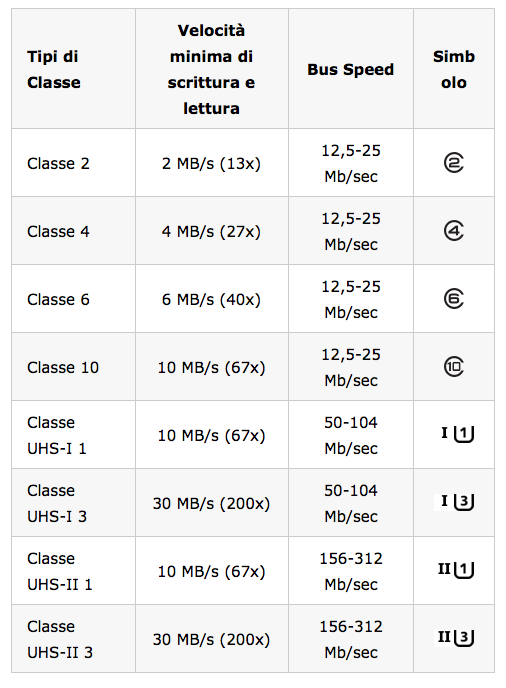Click the Class 4 speed symbol icon
506x688 pixels.
[454, 231]
